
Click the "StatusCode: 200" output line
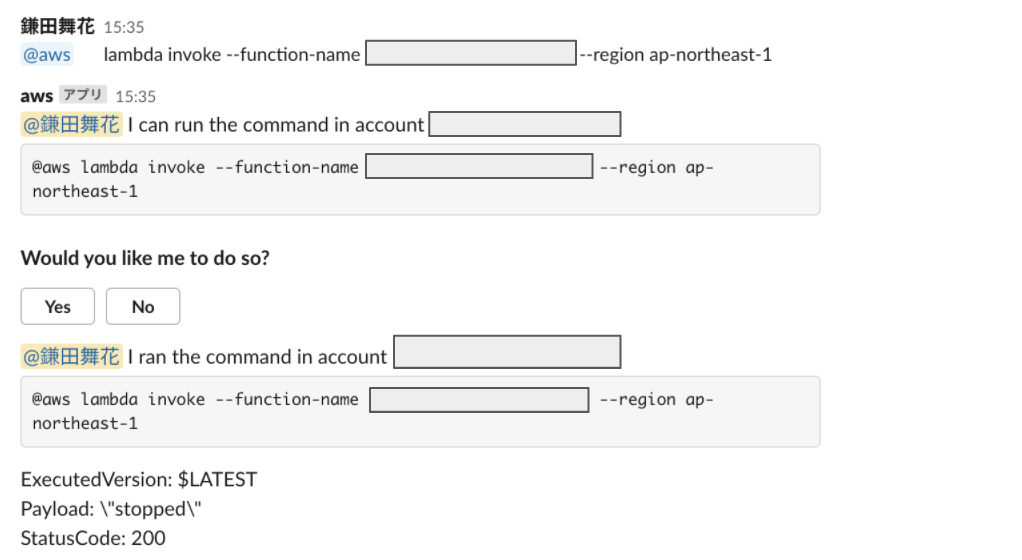click(93, 538)
